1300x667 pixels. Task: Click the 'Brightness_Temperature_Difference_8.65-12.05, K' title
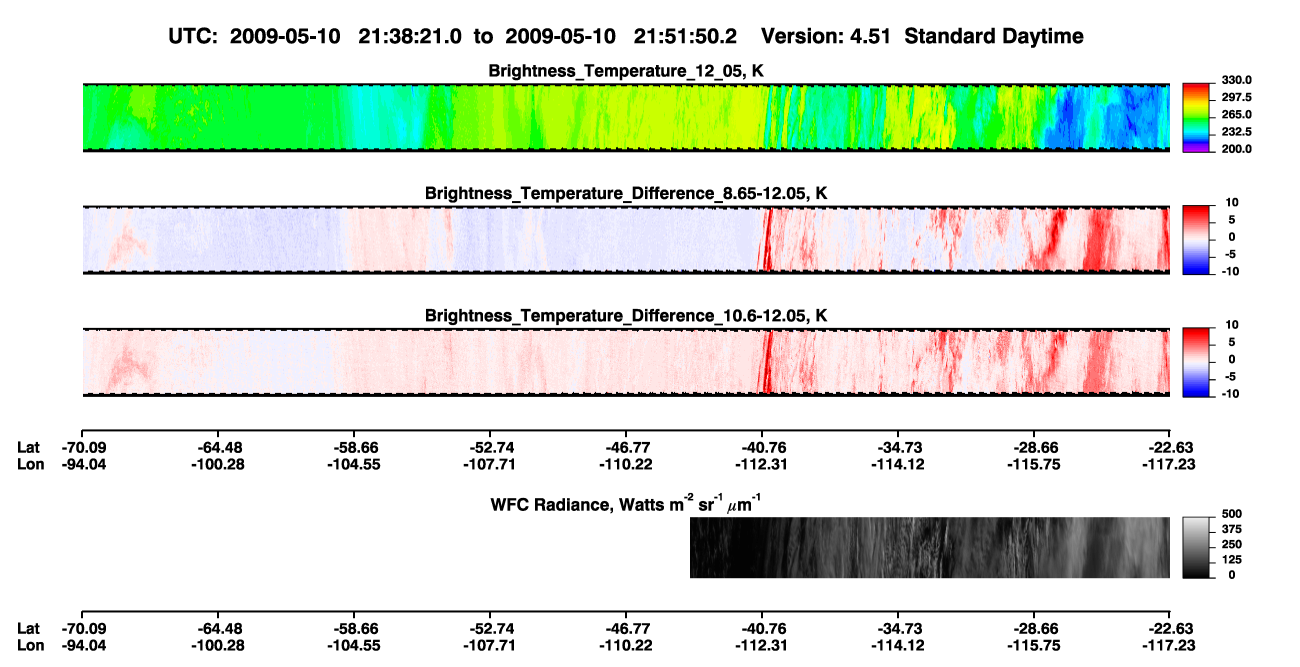point(626,193)
